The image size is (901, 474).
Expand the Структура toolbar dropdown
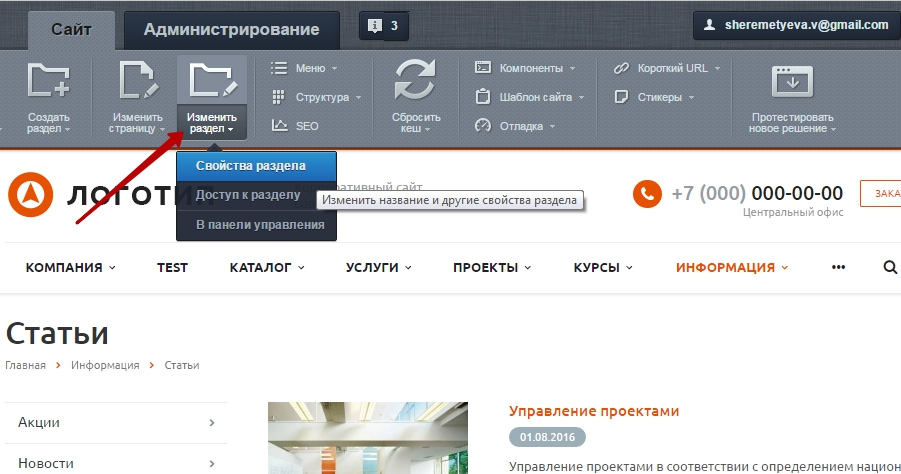click(x=314, y=97)
